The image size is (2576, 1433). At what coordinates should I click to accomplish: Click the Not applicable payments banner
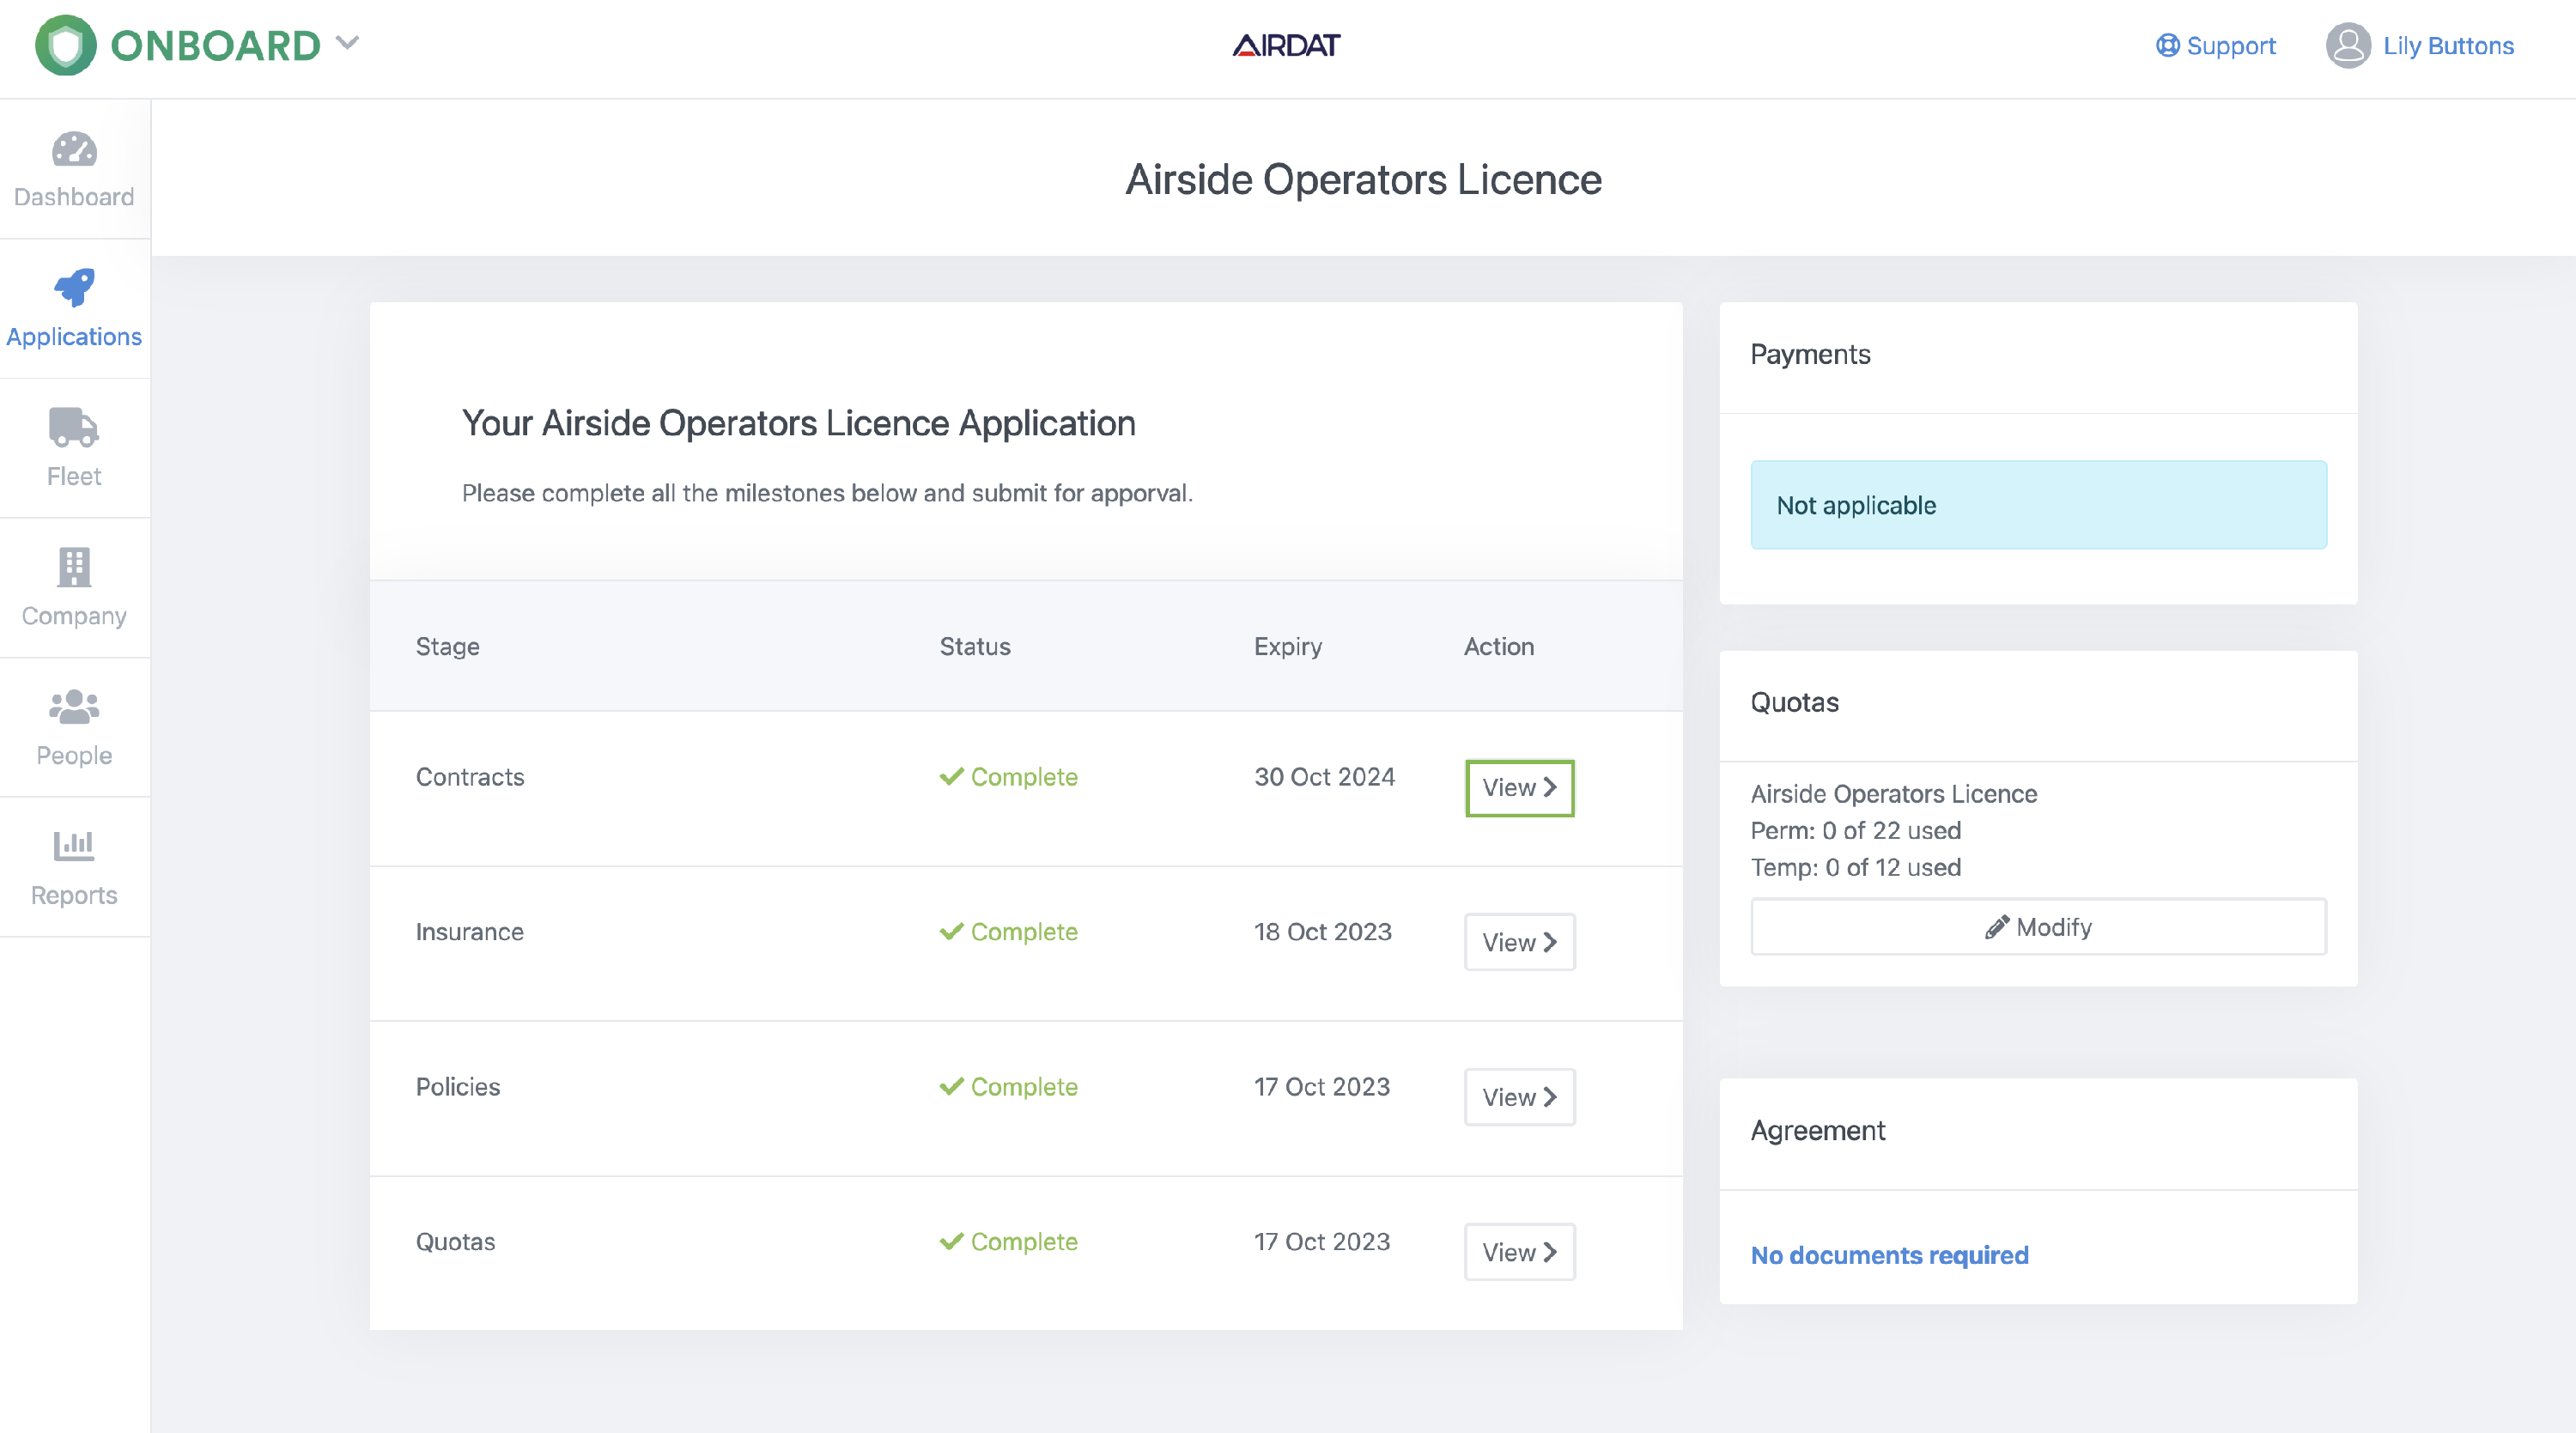tap(2038, 505)
